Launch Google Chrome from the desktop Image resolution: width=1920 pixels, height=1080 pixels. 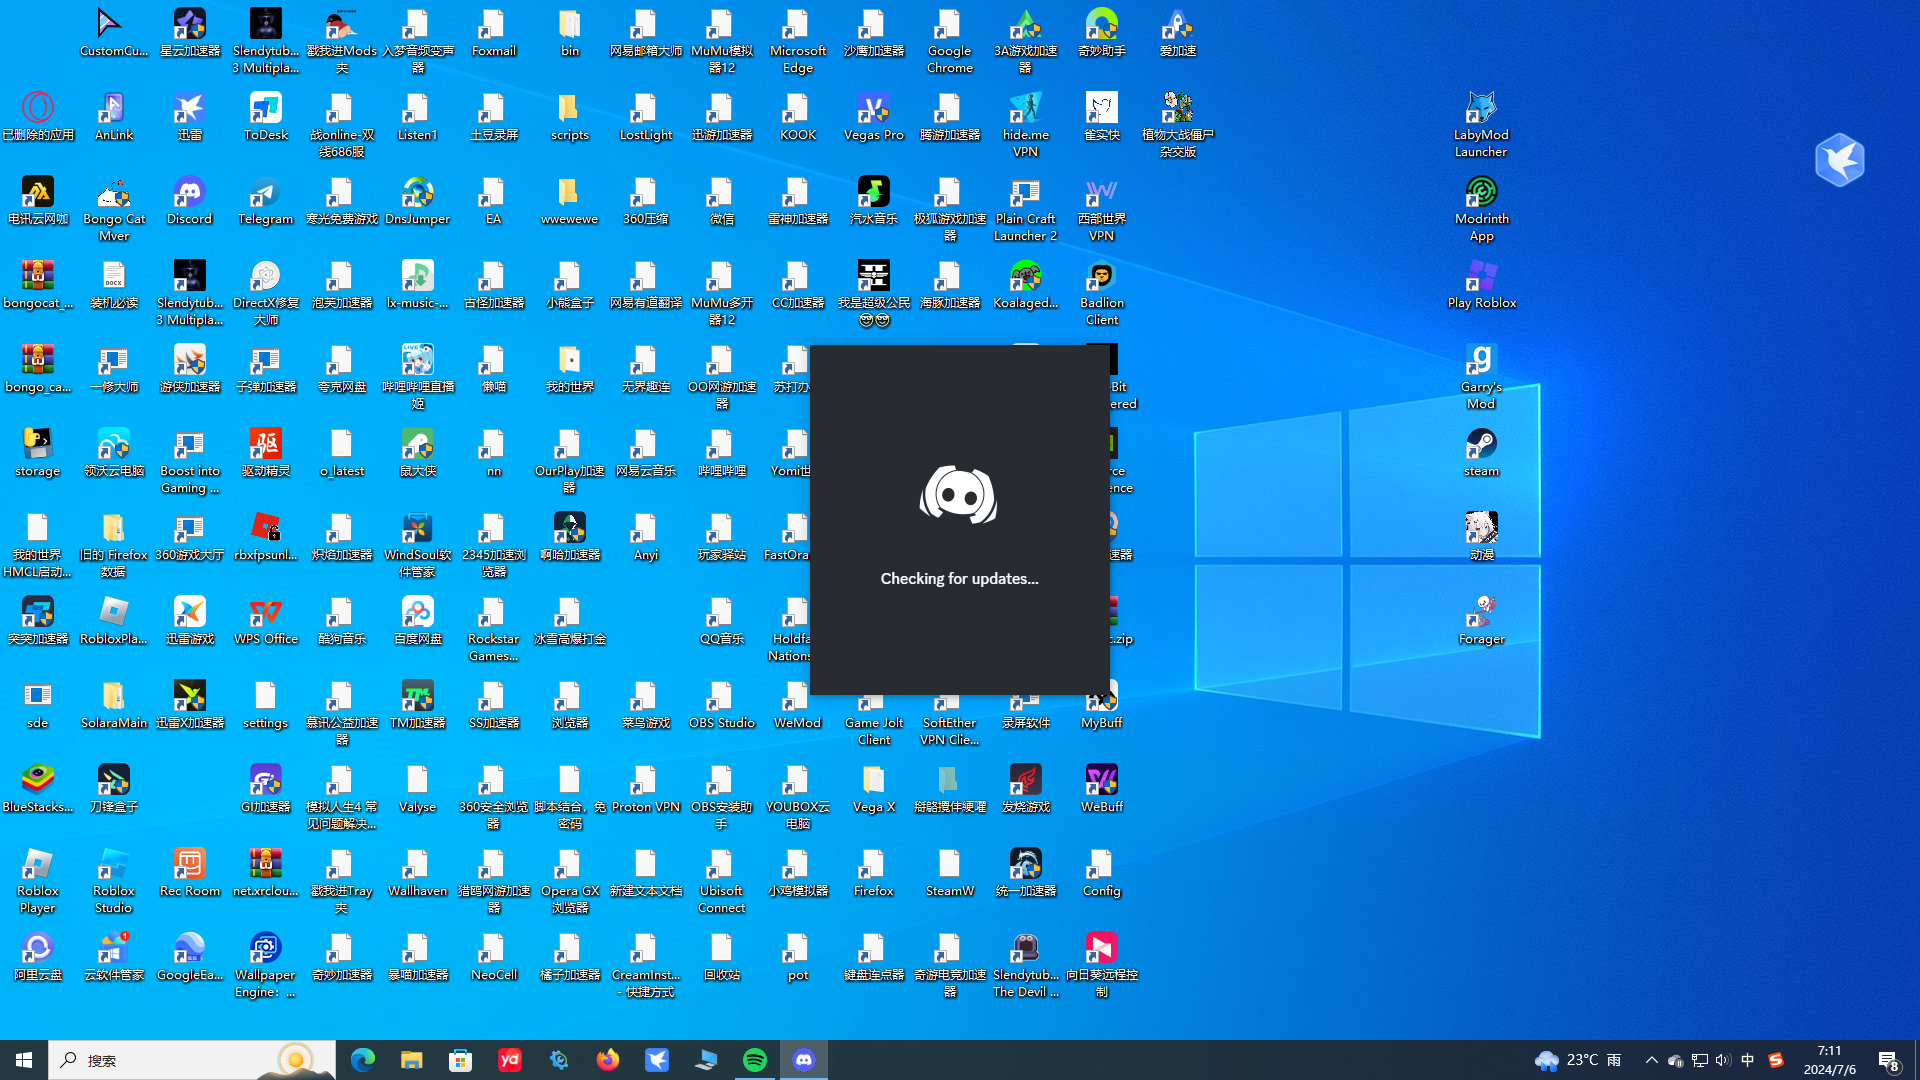pos(949,40)
